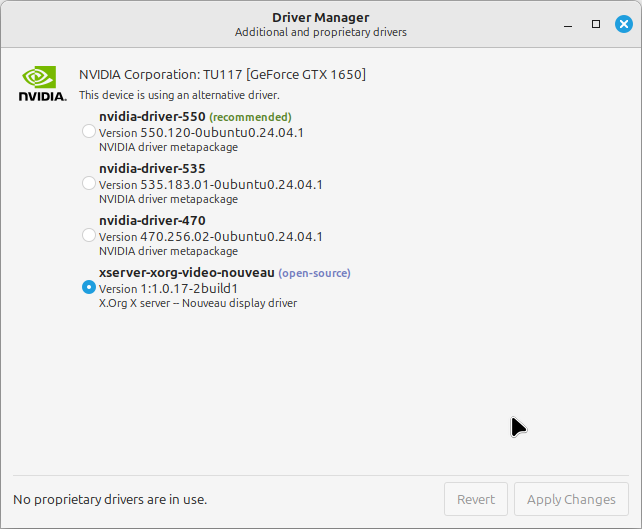642x529 pixels.
Task: Click 'This device is using an alternative driver'
Action: 179,95
